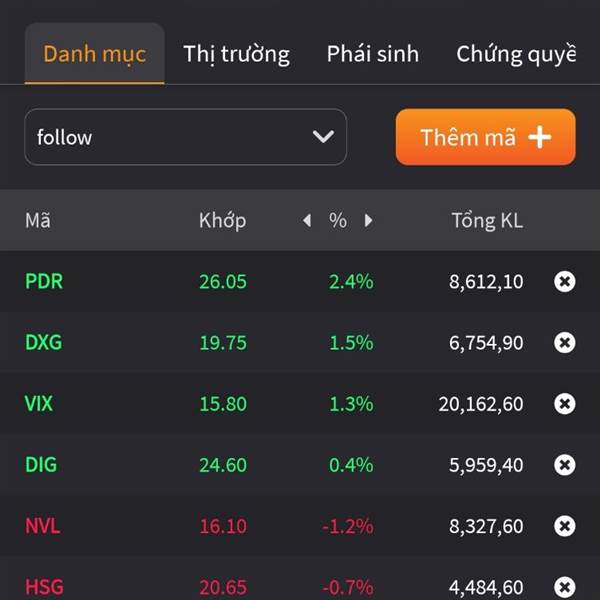Image resolution: width=600 pixels, height=600 pixels.
Task: Go to the Danh mục tab
Action: [x=95, y=53]
